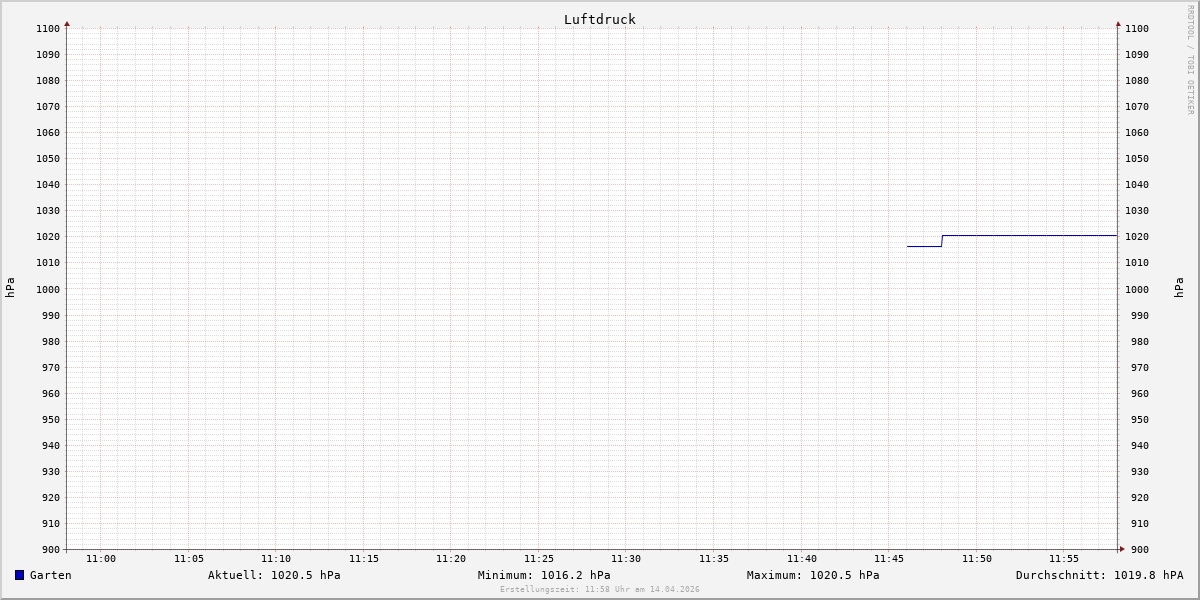Screen dimensions: 1200x600
Task: Click the red arrow at the x-axis right end
Action: 1122,549
